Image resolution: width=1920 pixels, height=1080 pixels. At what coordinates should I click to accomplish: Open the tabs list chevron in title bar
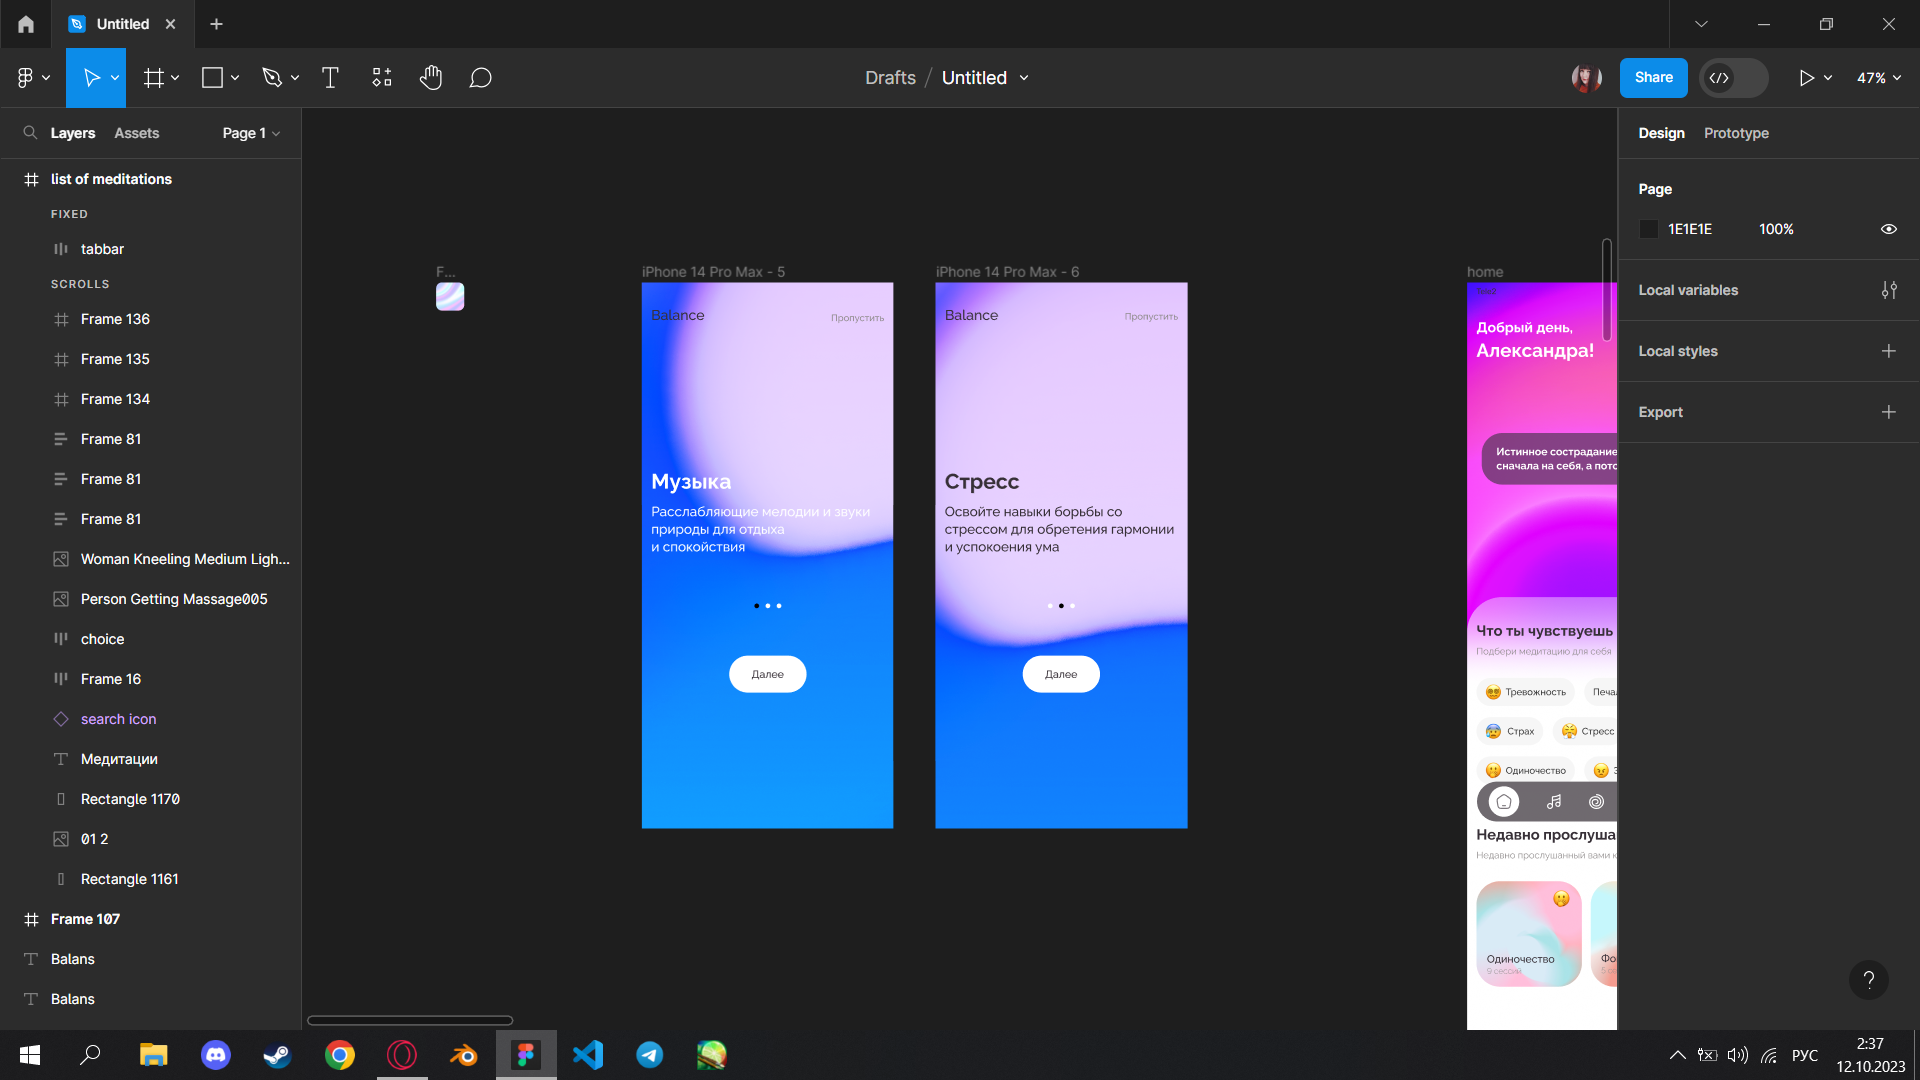pyautogui.click(x=1701, y=24)
